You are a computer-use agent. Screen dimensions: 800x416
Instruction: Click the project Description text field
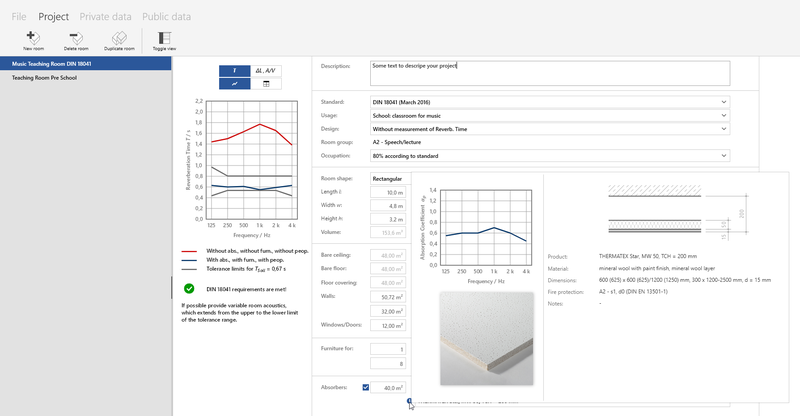[549, 72]
